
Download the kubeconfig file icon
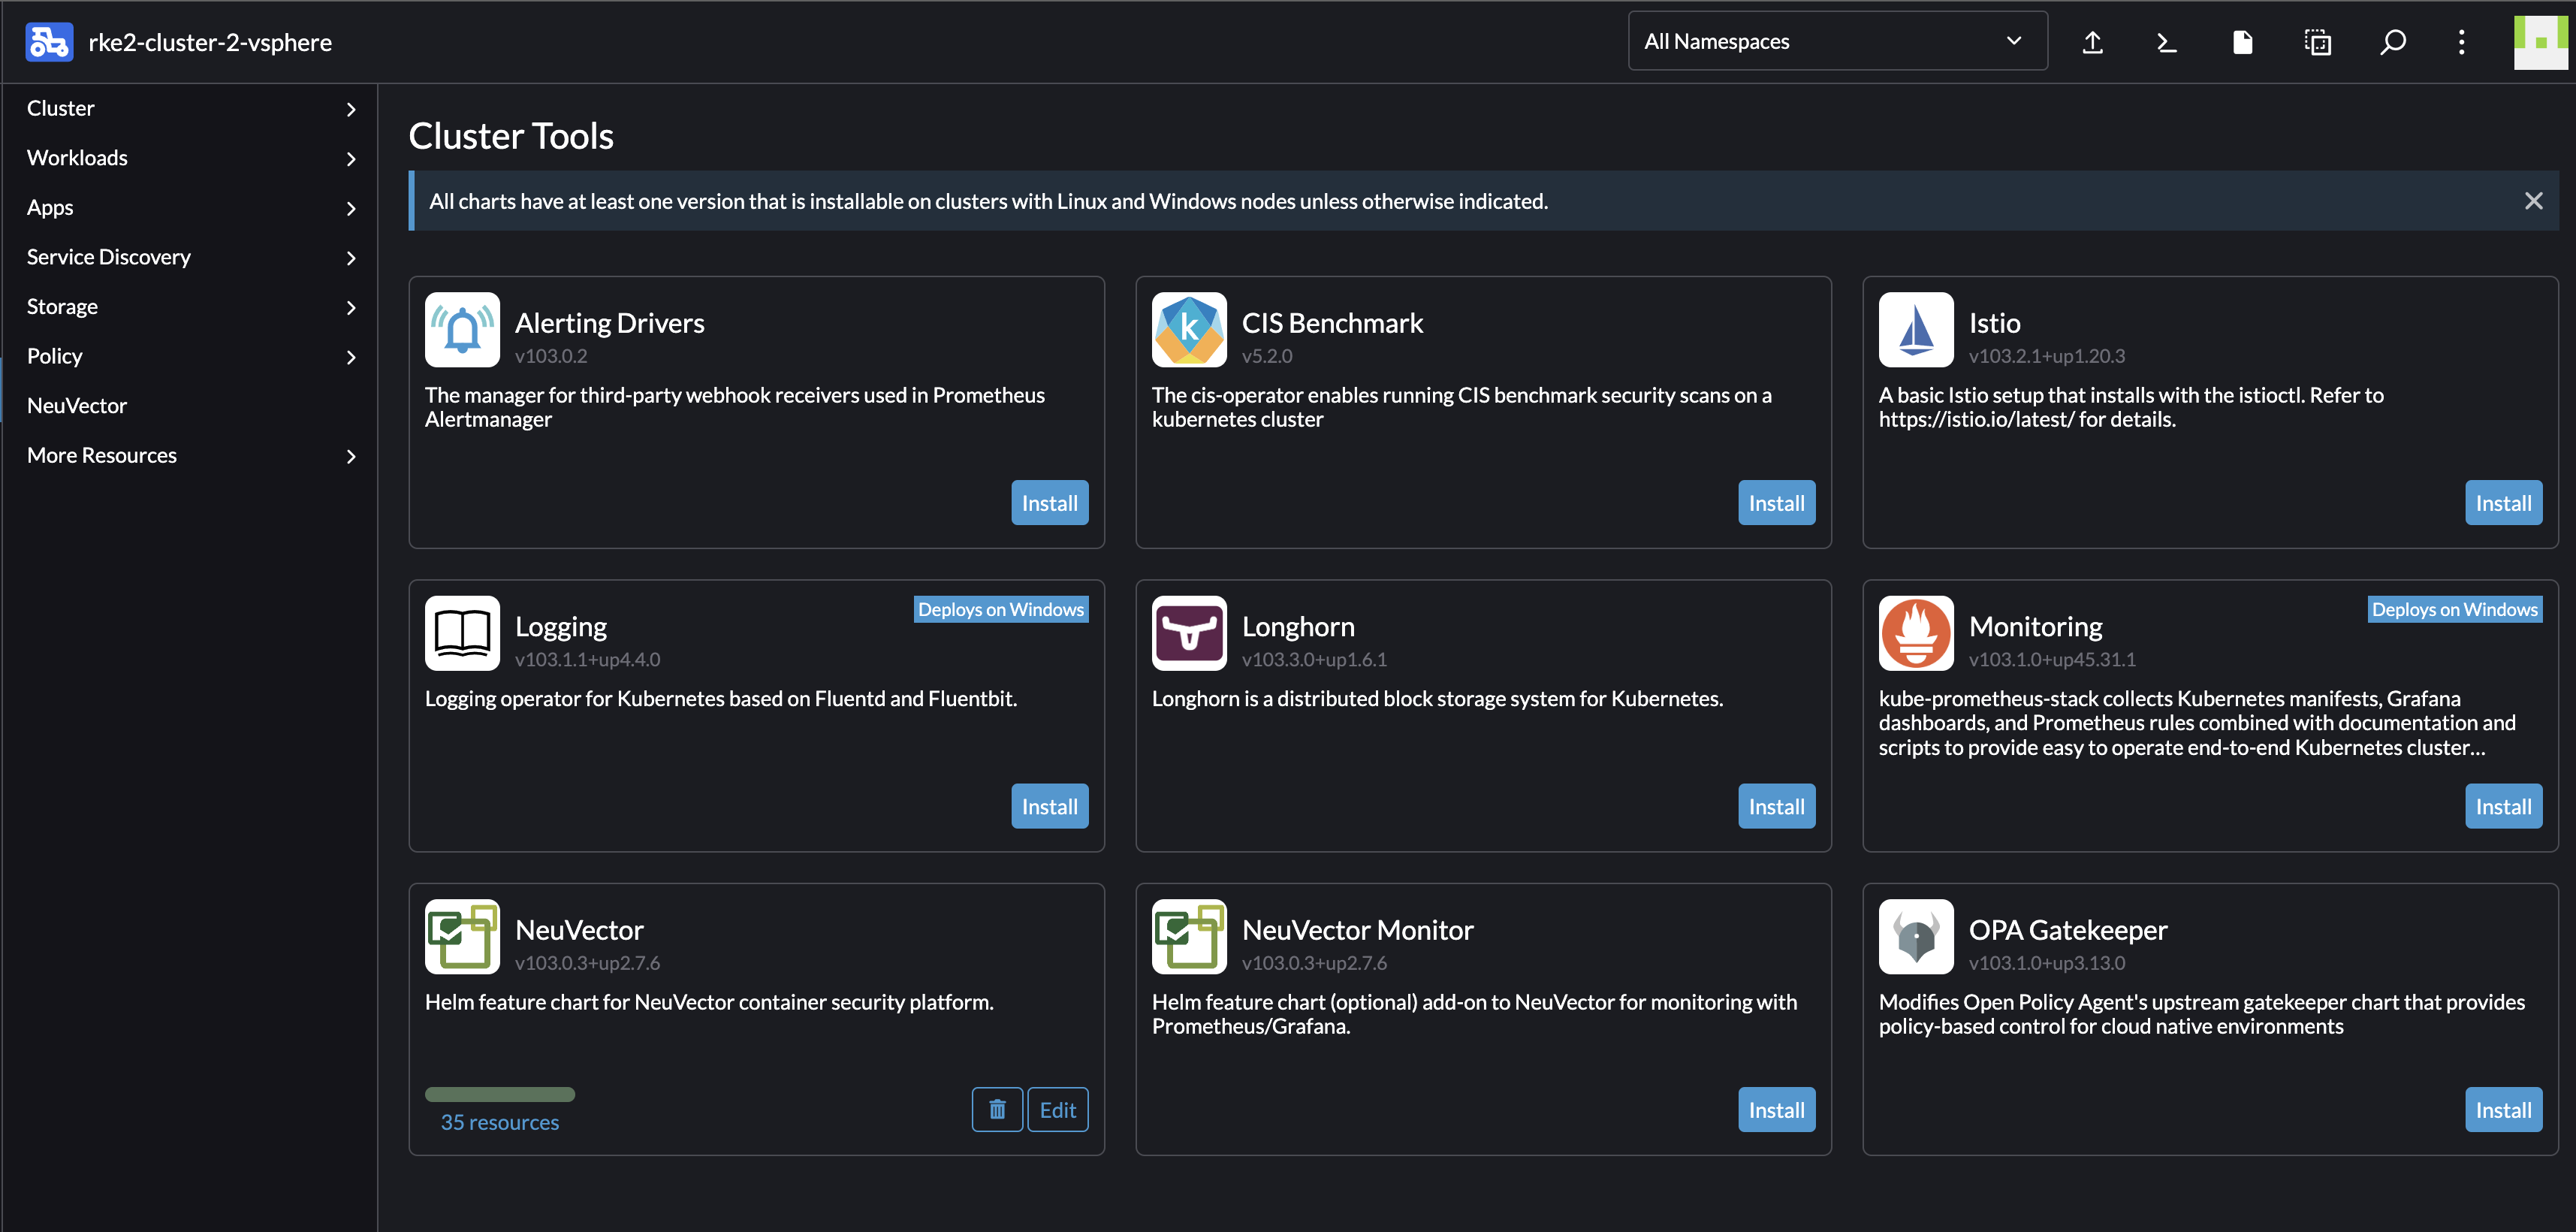pyautogui.click(x=2242, y=42)
